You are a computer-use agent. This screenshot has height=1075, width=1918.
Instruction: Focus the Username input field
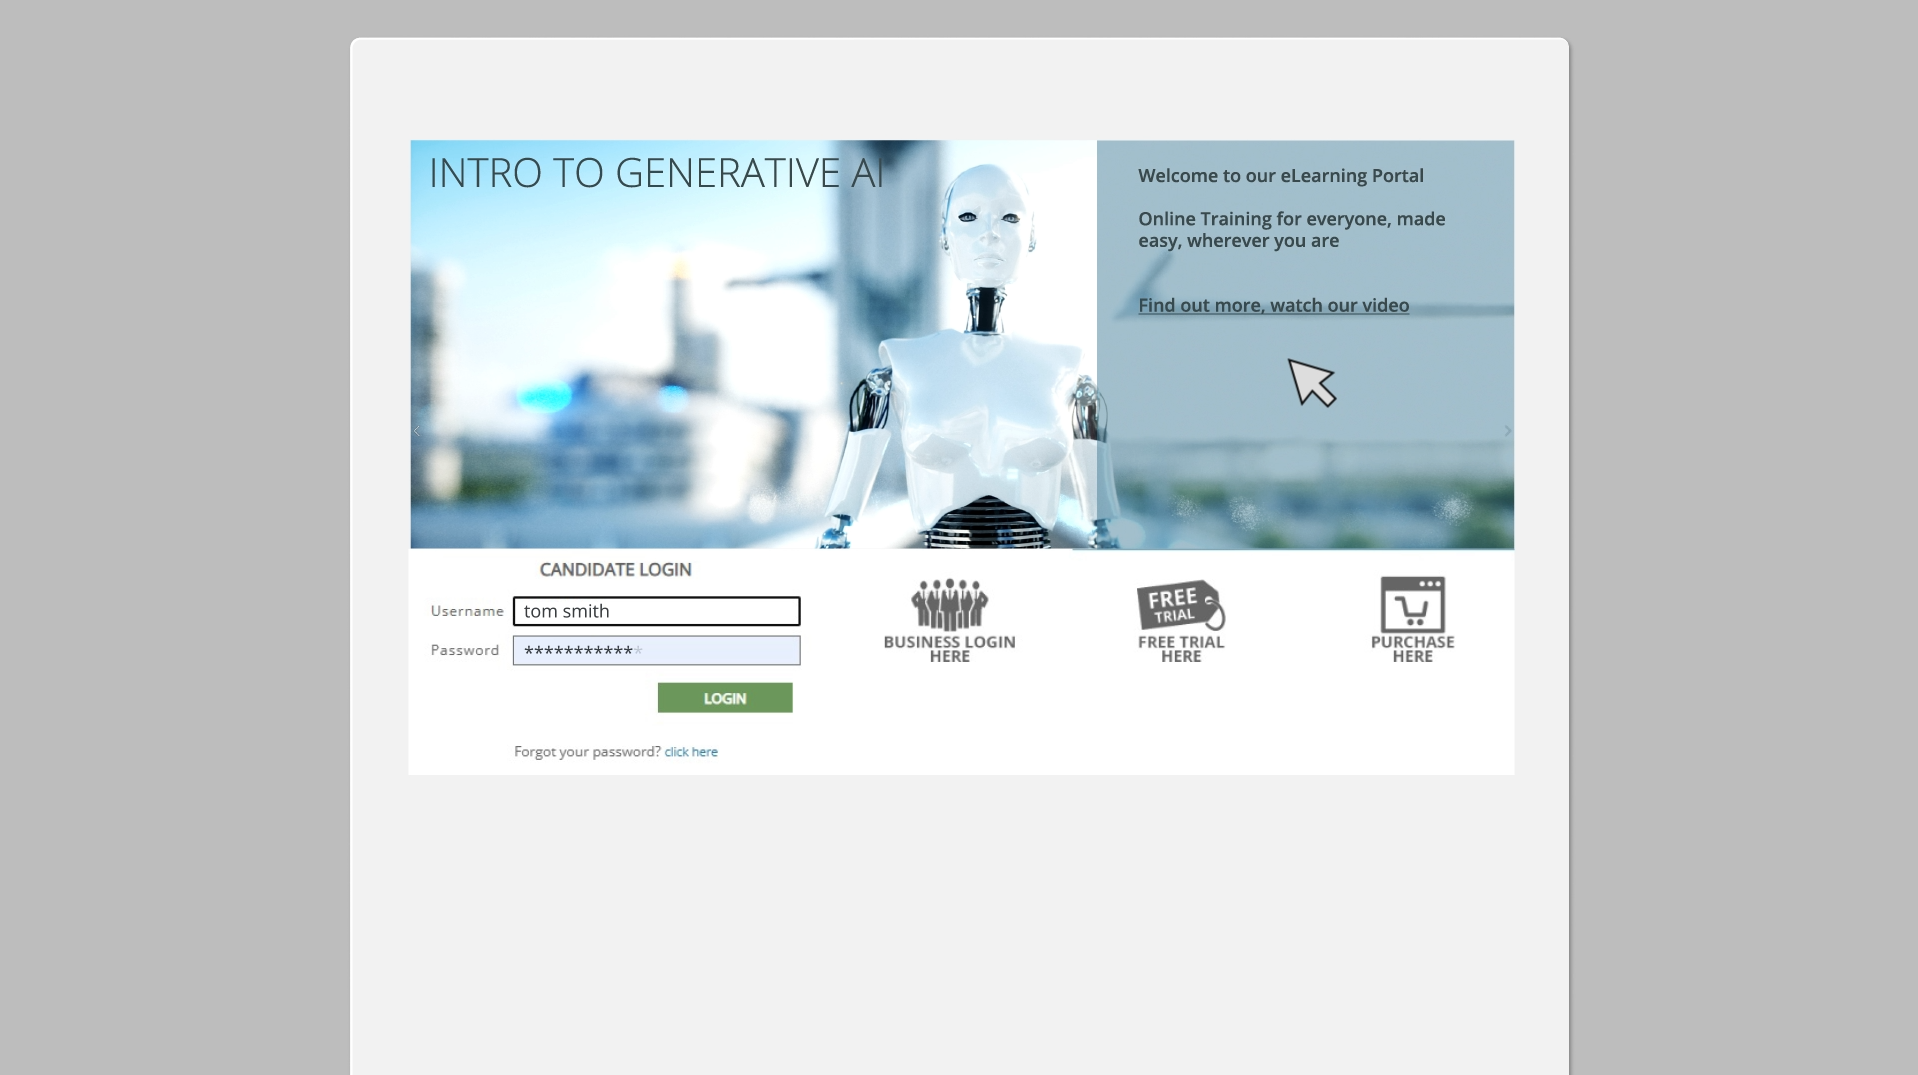[657, 611]
